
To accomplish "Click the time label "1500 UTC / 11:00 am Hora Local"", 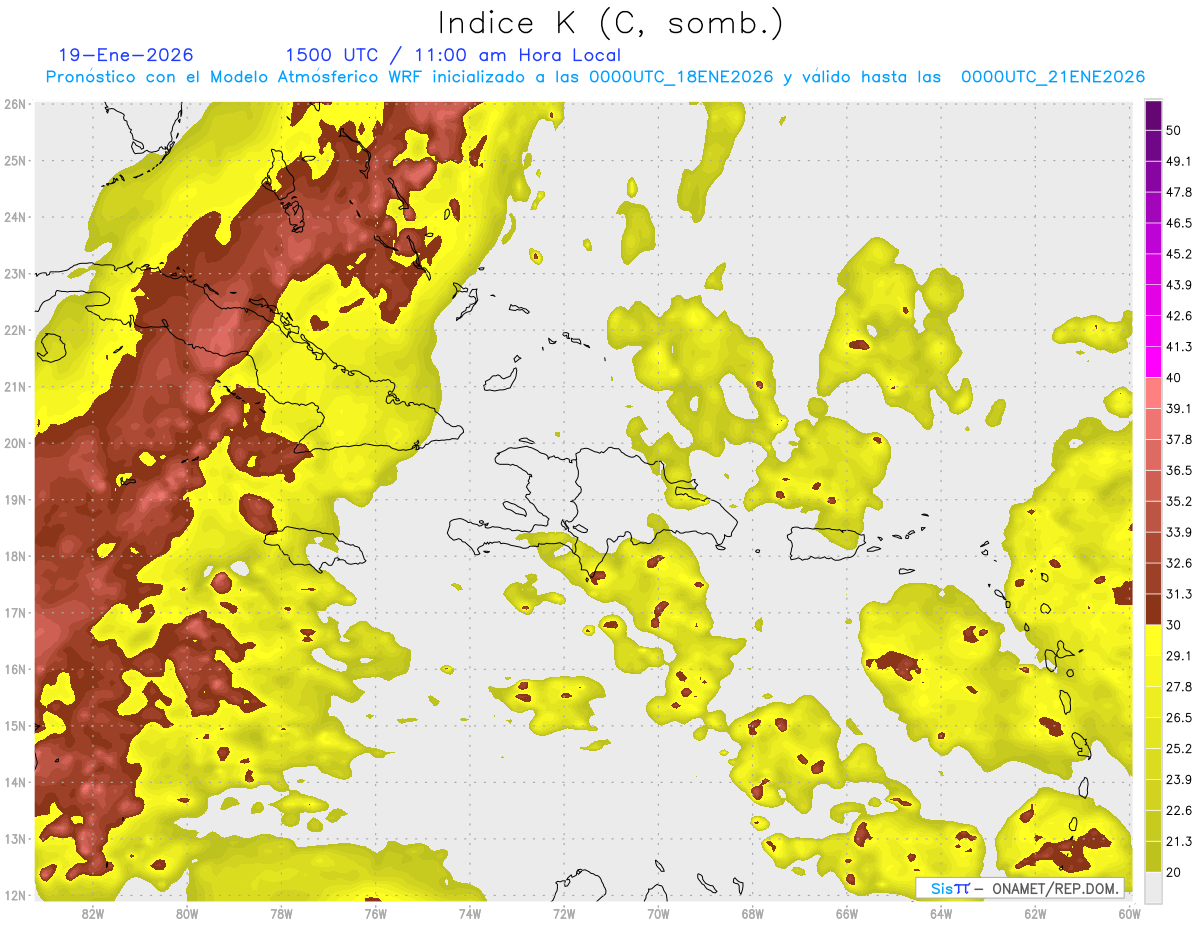I will (453, 55).
